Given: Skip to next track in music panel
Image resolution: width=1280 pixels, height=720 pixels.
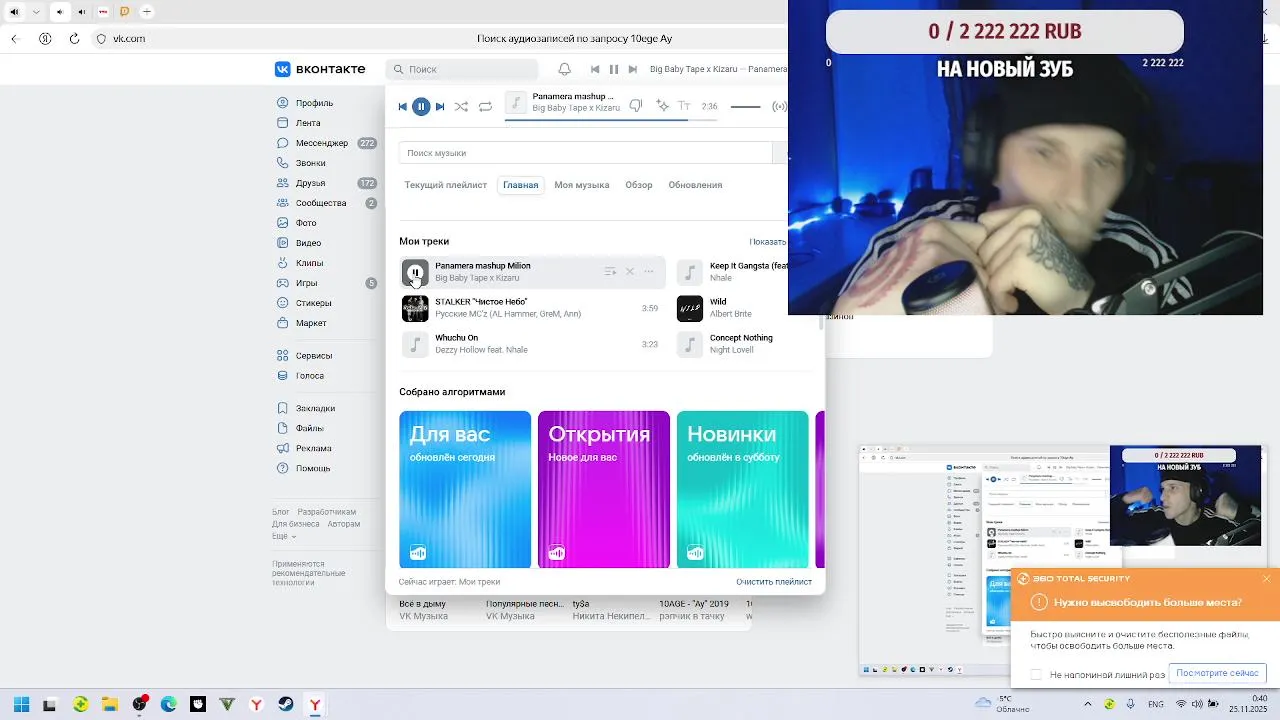Looking at the screenshot, I should [440, 106].
